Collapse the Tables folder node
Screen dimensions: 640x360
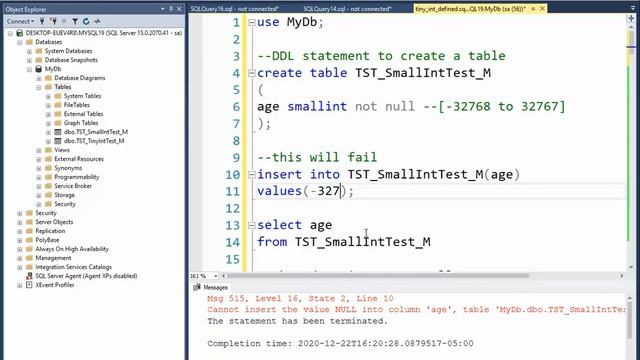click(x=39, y=87)
